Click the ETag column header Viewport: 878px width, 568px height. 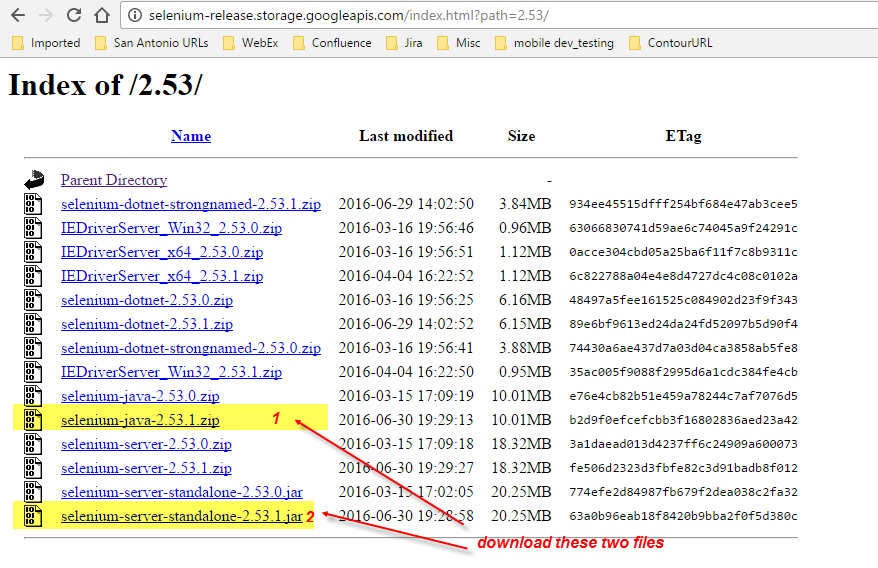[x=683, y=136]
